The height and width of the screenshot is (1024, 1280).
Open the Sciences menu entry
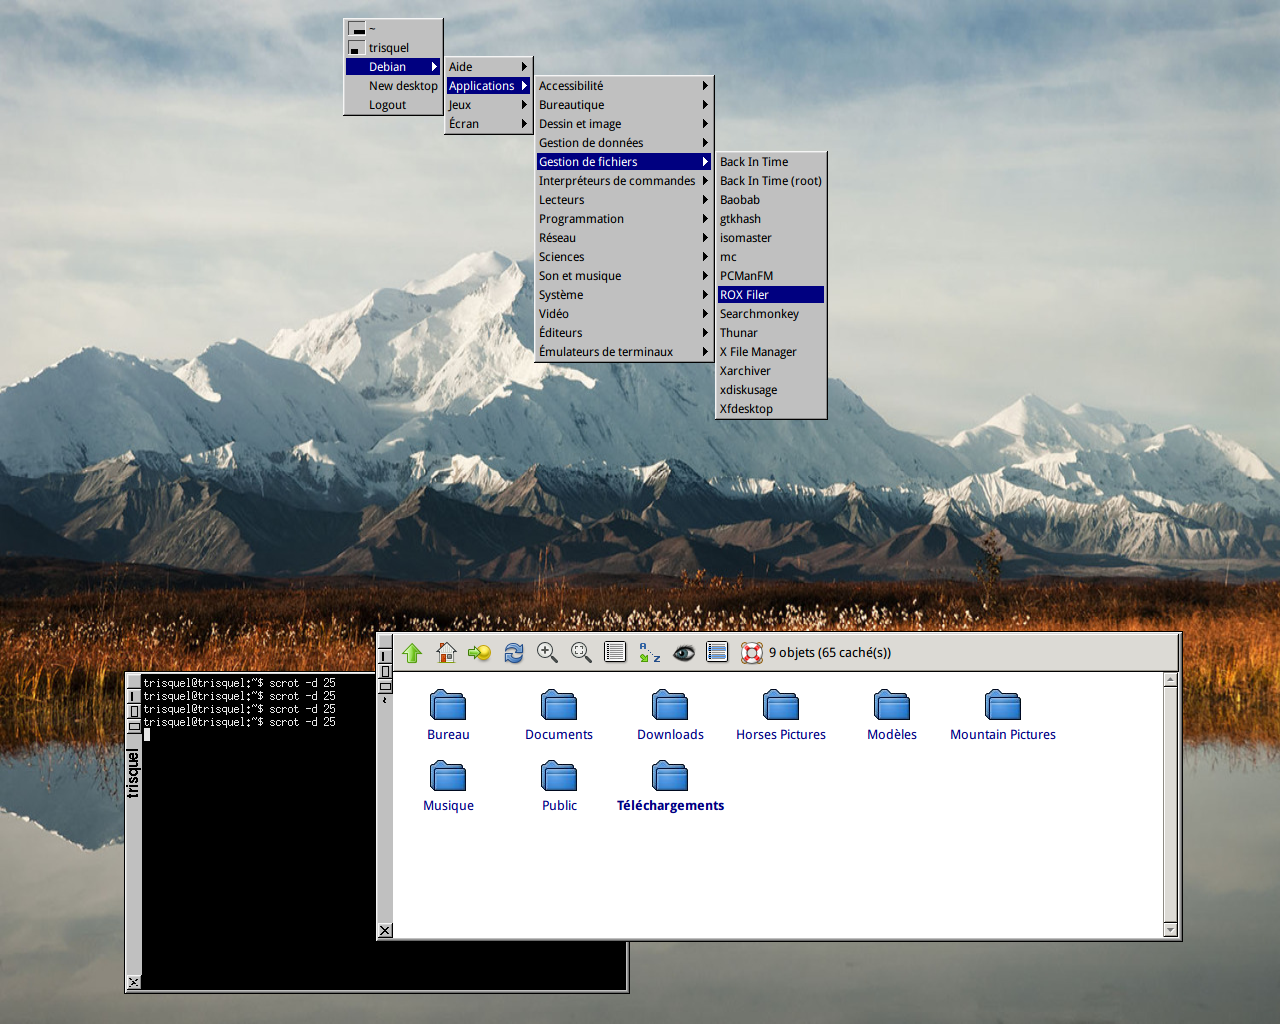click(x=623, y=257)
